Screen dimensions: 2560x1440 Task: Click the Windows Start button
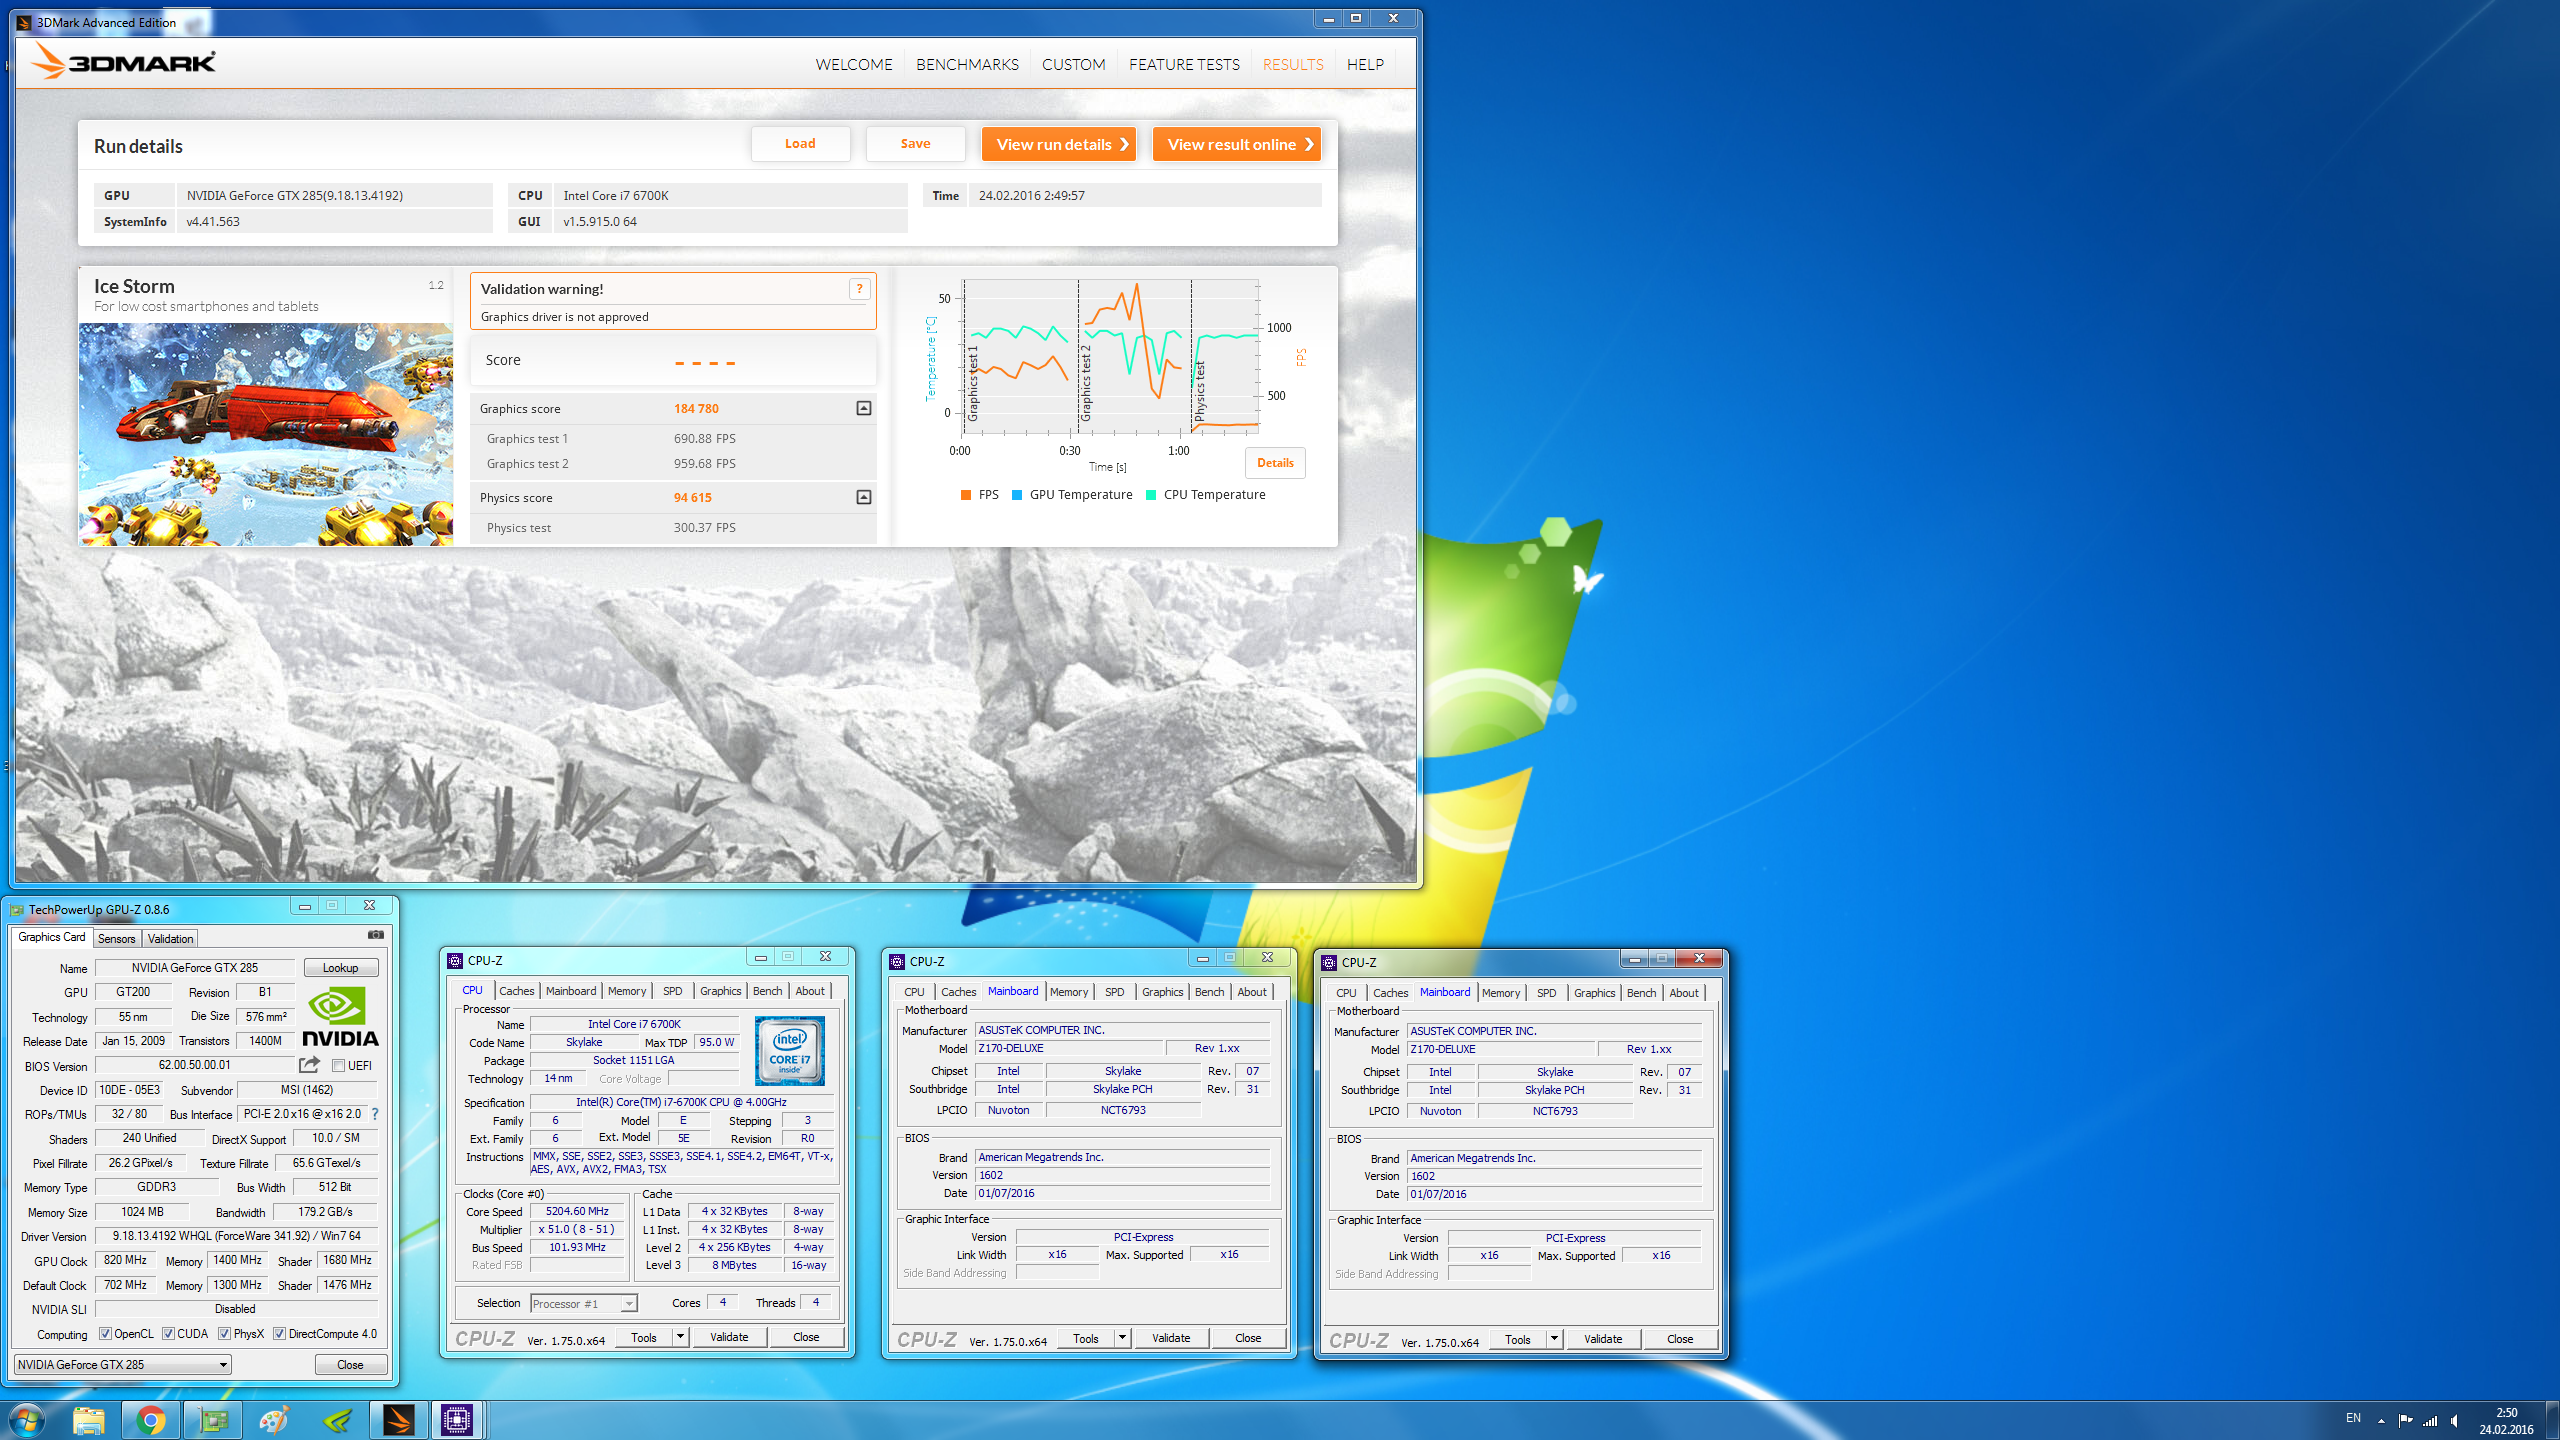[26, 1420]
